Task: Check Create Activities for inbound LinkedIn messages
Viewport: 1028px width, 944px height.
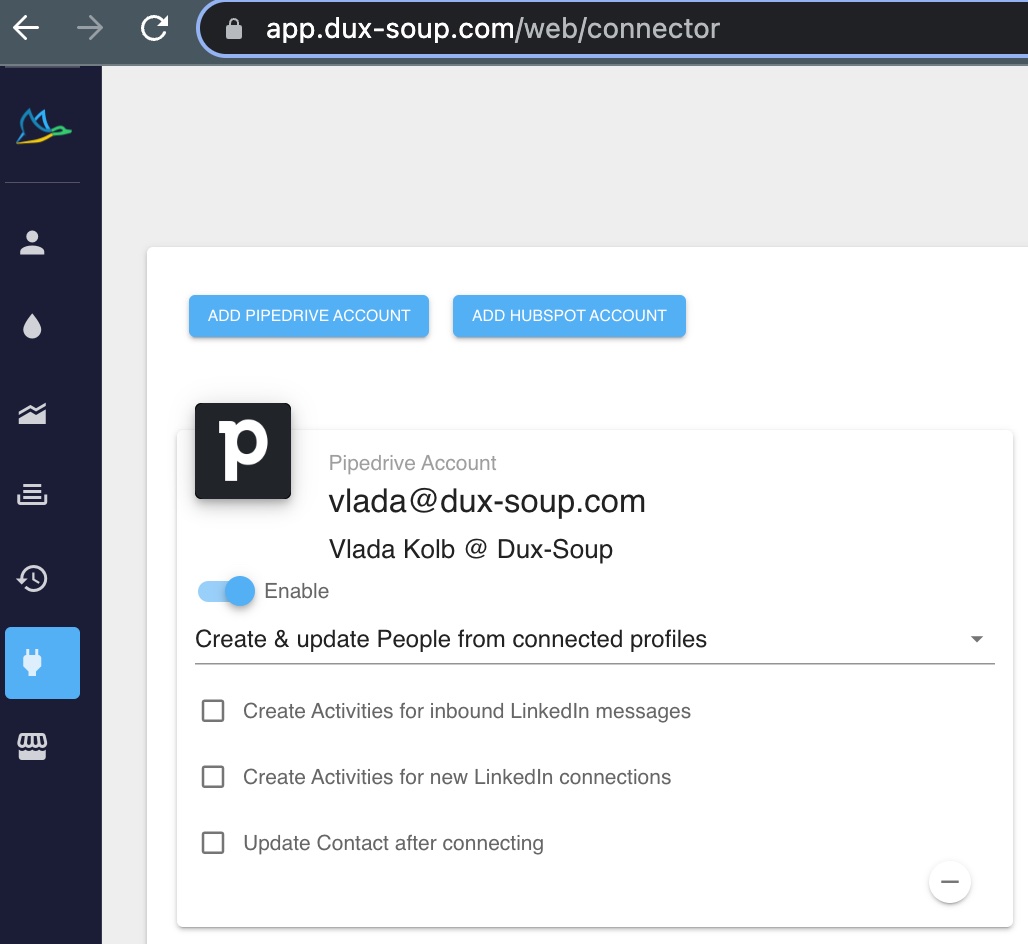Action: 212,710
